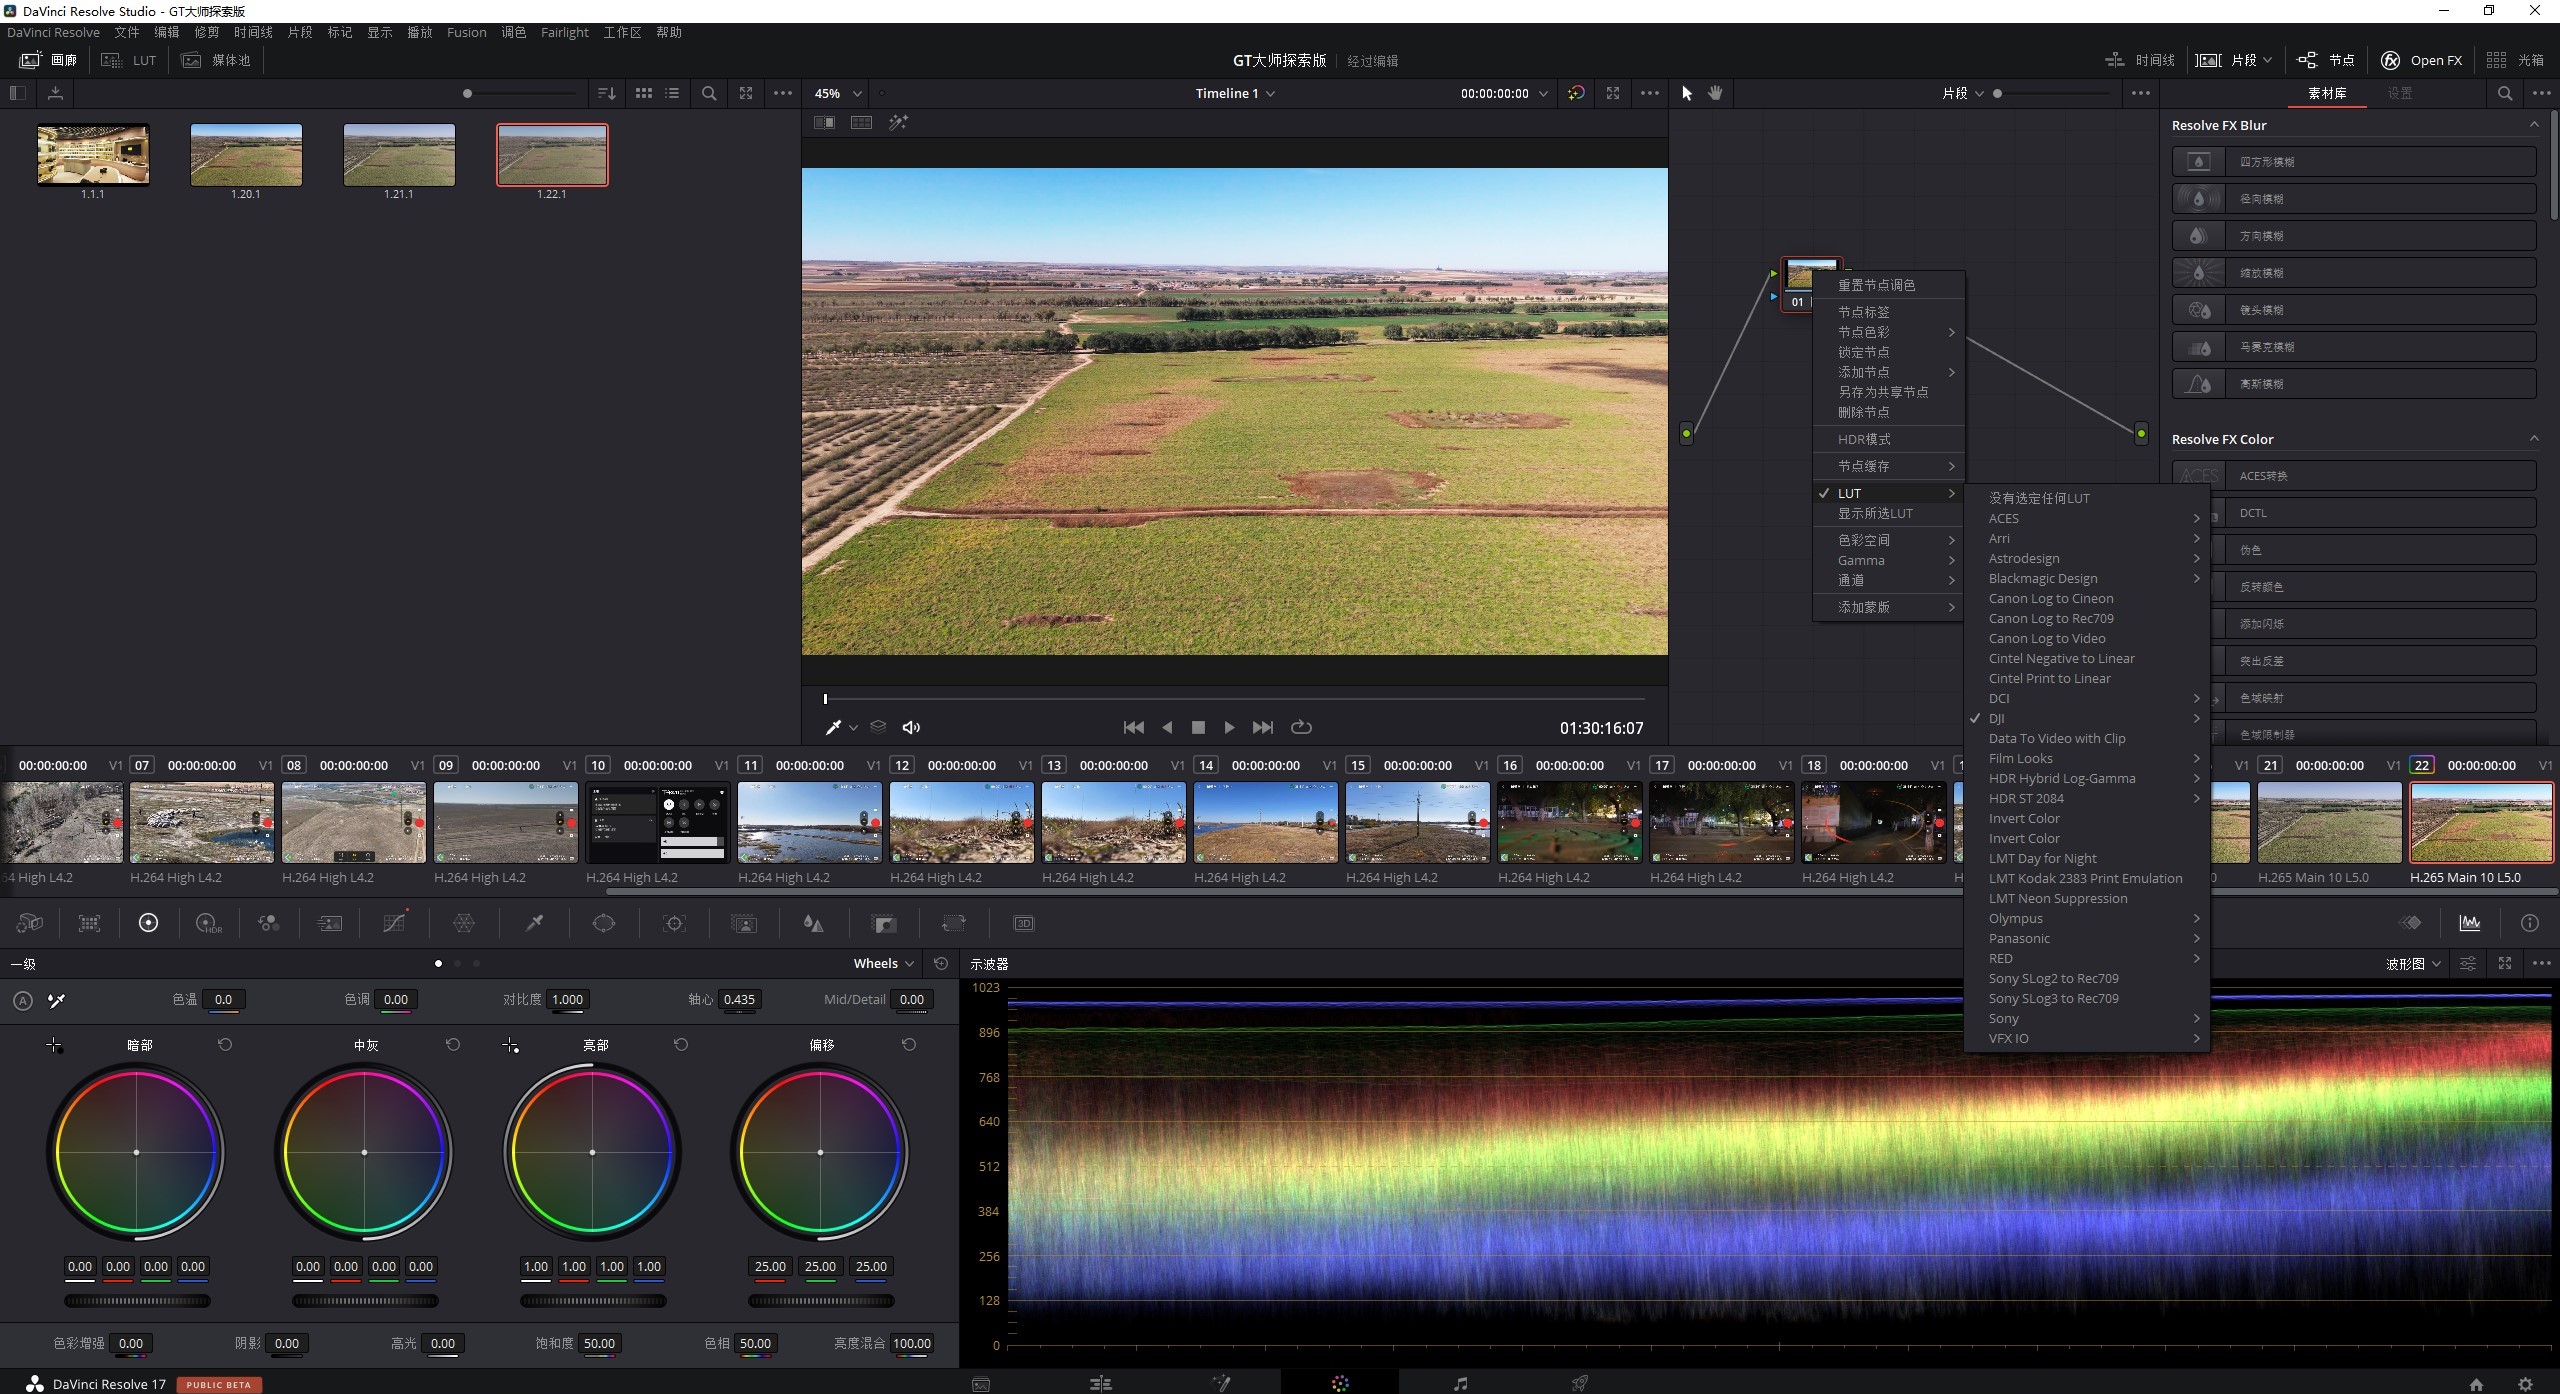Open the Curves palette
Image resolution: width=2560 pixels, height=1394 pixels.
(x=395, y=923)
